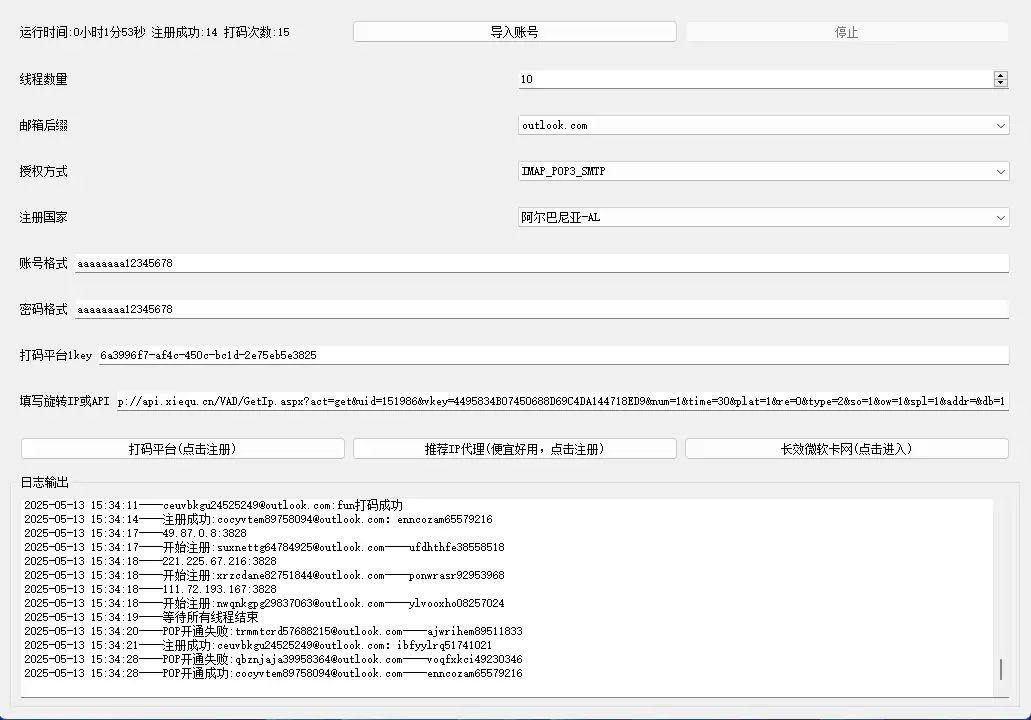Click log line 开始注册 suxnettg64784925

(264, 547)
